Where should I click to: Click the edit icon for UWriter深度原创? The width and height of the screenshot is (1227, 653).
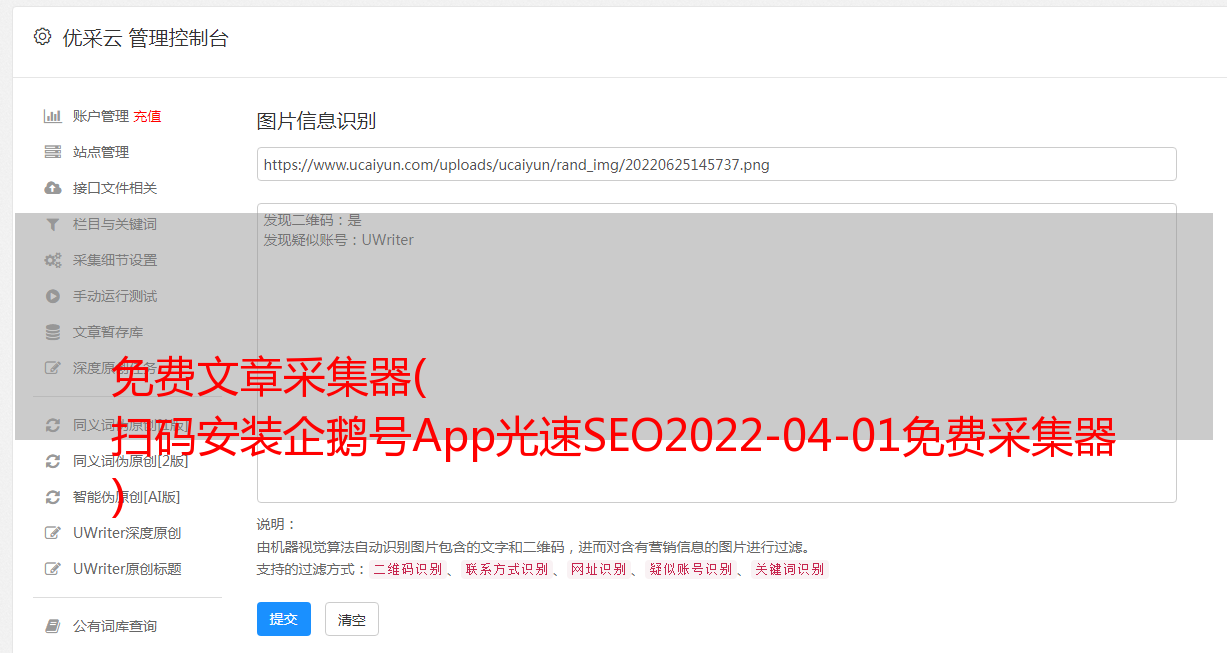click(53, 533)
